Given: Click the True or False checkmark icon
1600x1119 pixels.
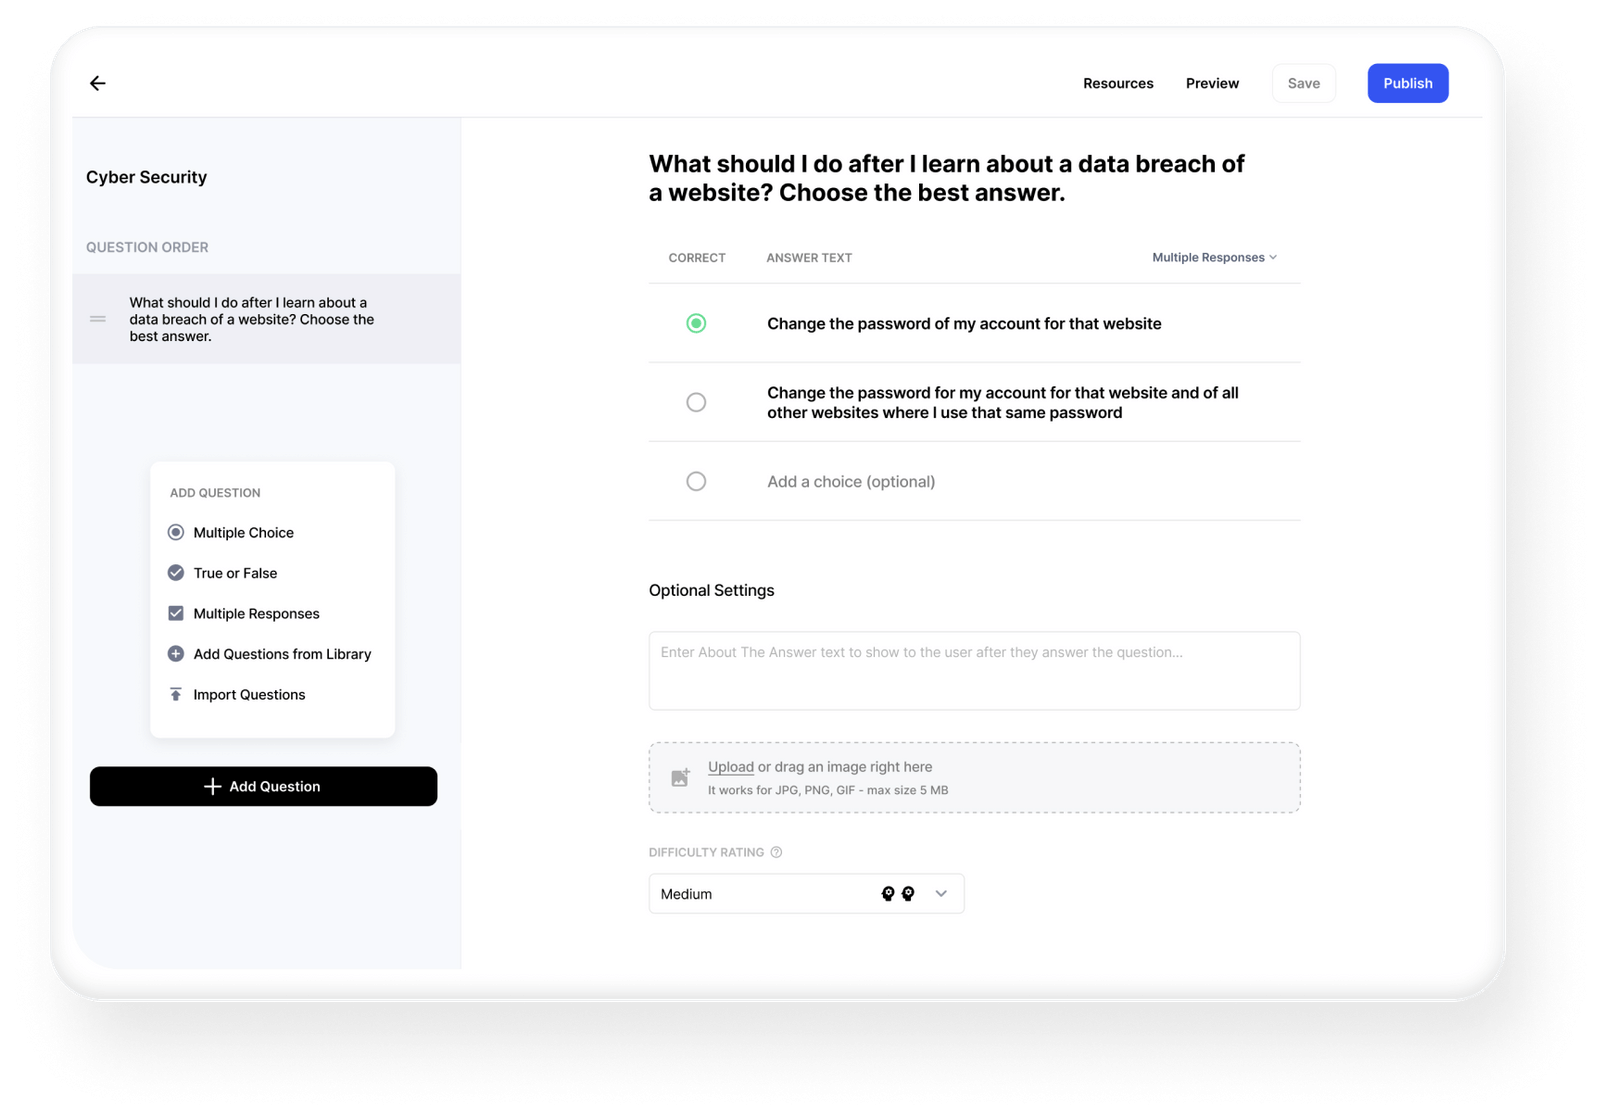Looking at the screenshot, I should [x=176, y=573].
